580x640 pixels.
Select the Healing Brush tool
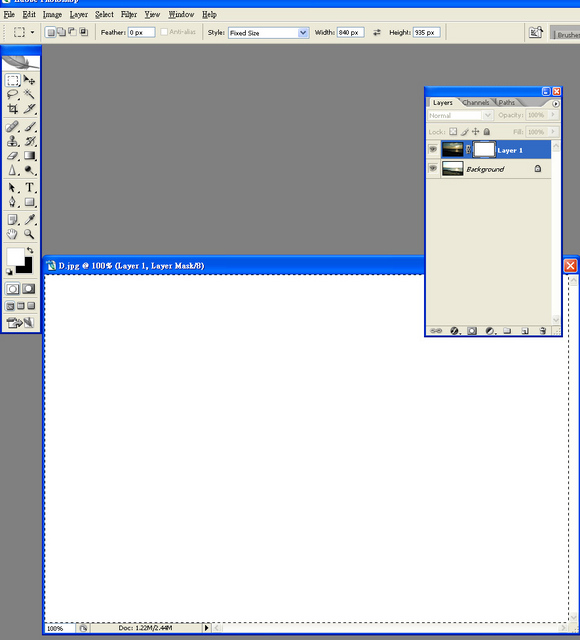point(13,127)
